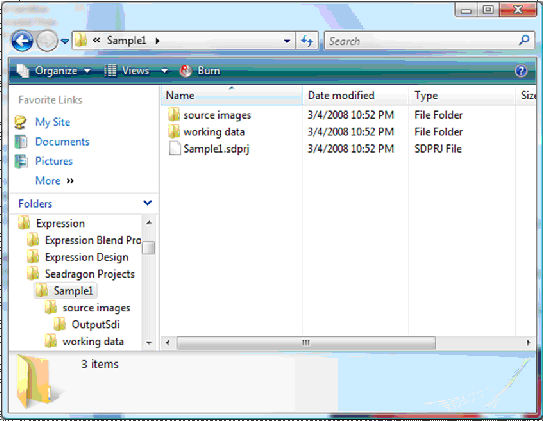Viewport: 543px width, 421px height.
Task: Collapse the Folders pane chevron
Action: [x=148, y=203]
